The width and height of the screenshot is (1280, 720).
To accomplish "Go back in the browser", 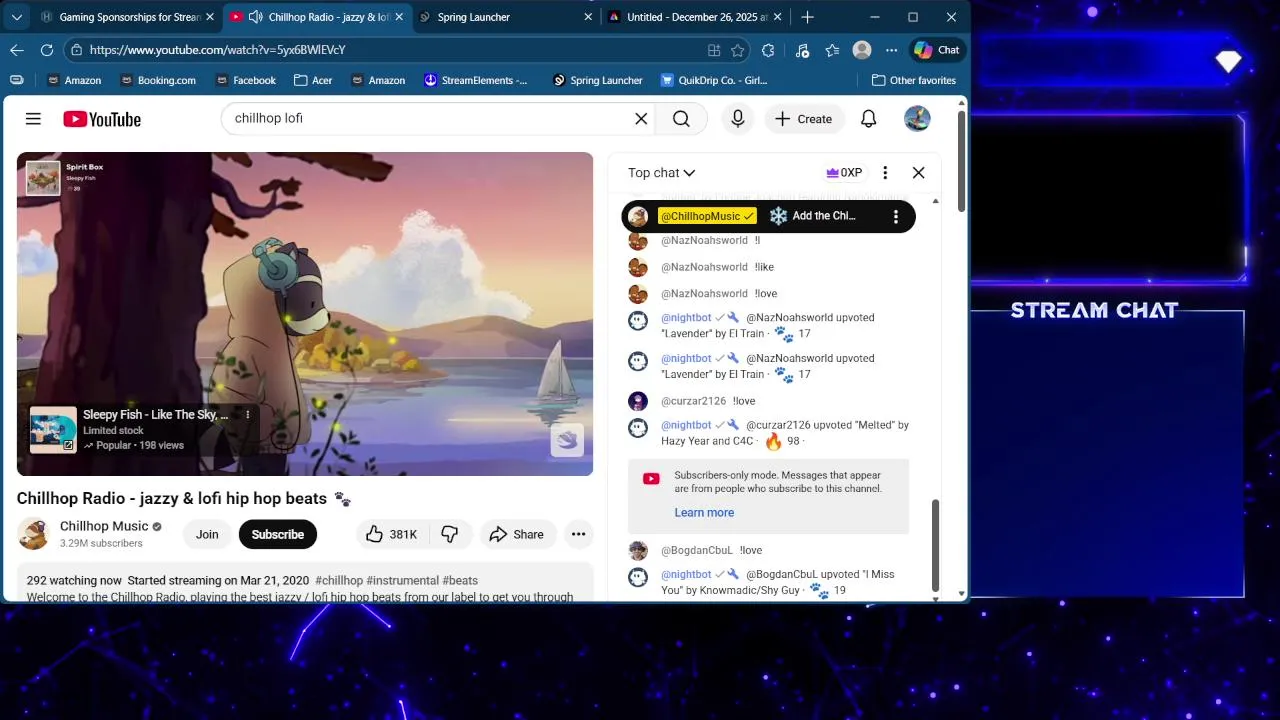I will (17, 50).
